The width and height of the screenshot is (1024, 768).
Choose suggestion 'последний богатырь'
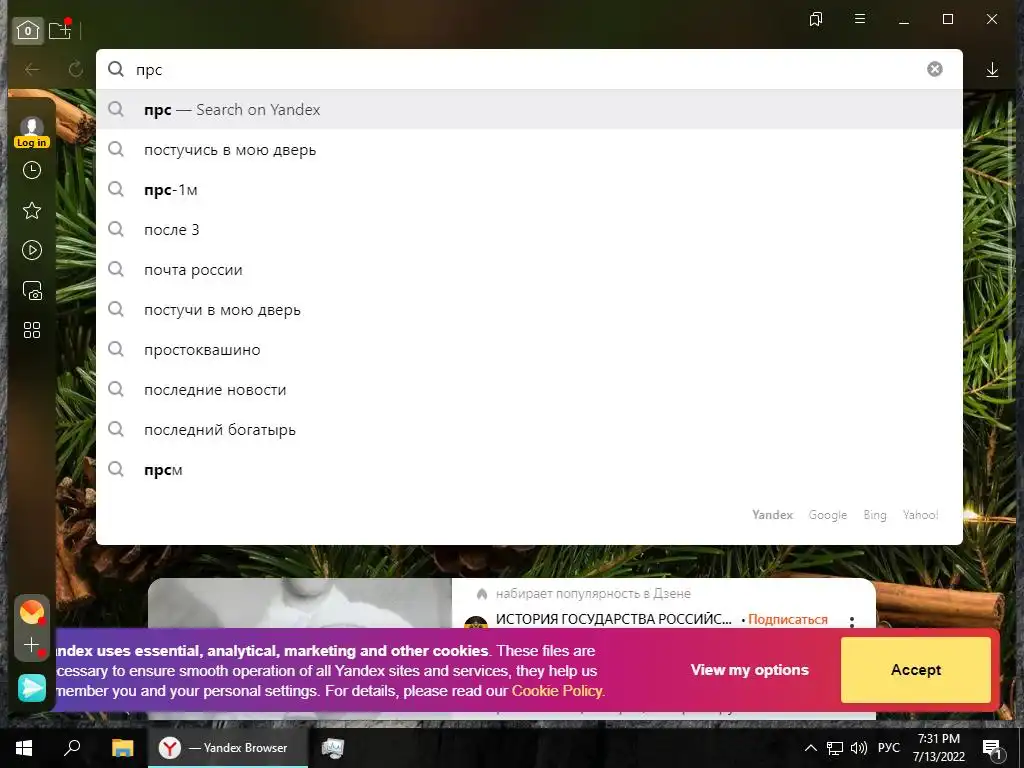tap(529, 430)
